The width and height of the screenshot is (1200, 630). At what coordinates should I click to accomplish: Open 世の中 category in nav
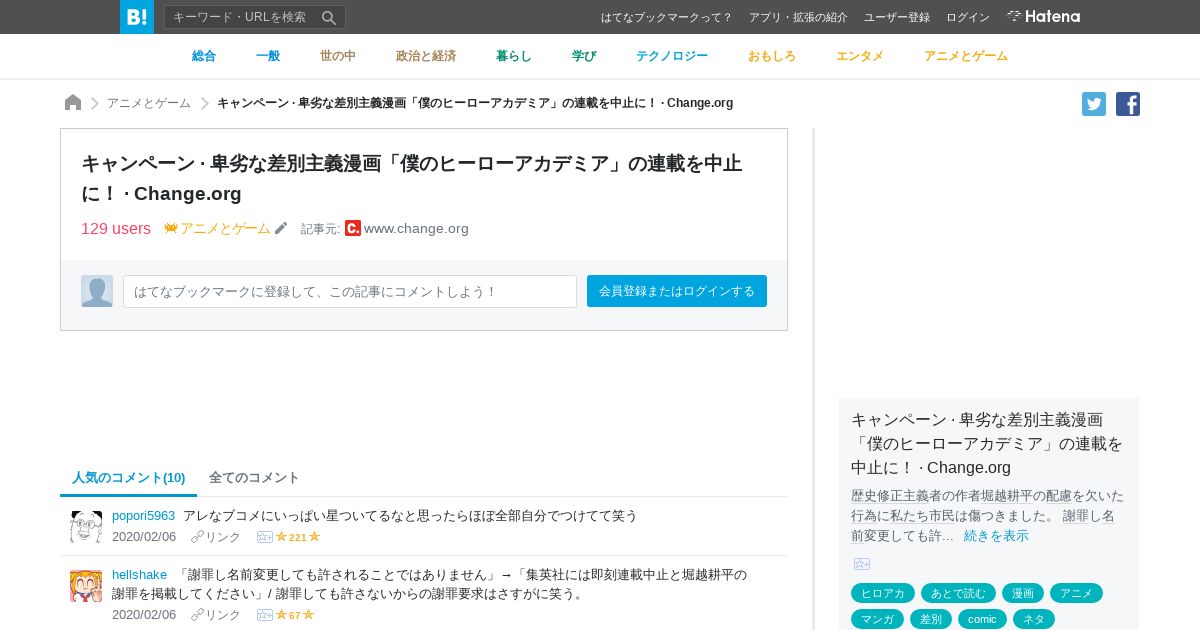tap(338, 56)
